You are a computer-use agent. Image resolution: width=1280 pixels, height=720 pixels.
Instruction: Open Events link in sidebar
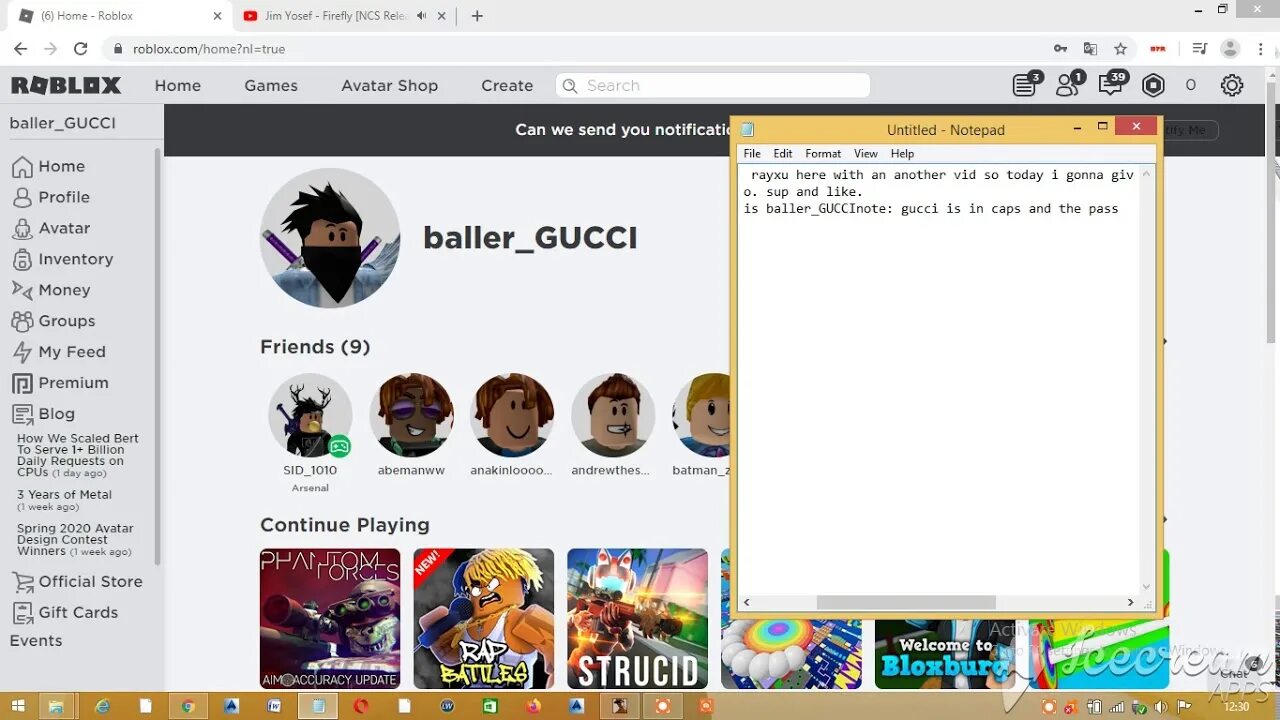[x=36, y=641]
